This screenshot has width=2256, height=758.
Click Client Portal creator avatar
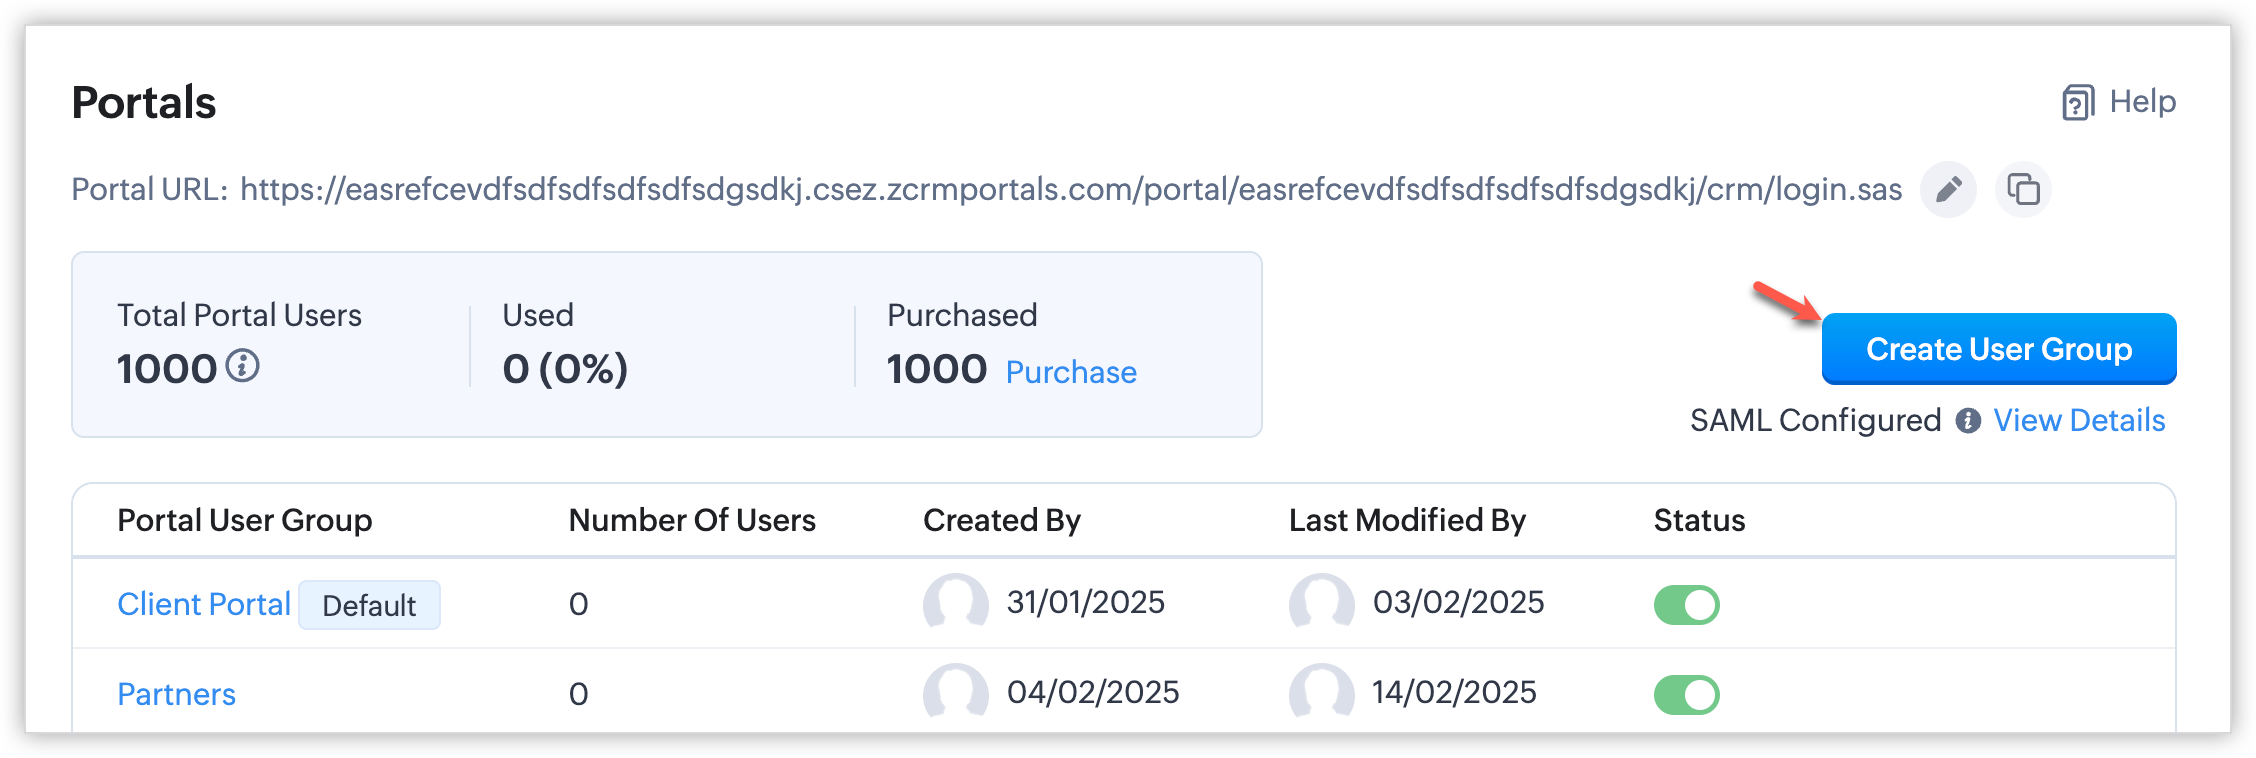coord(955,603)
